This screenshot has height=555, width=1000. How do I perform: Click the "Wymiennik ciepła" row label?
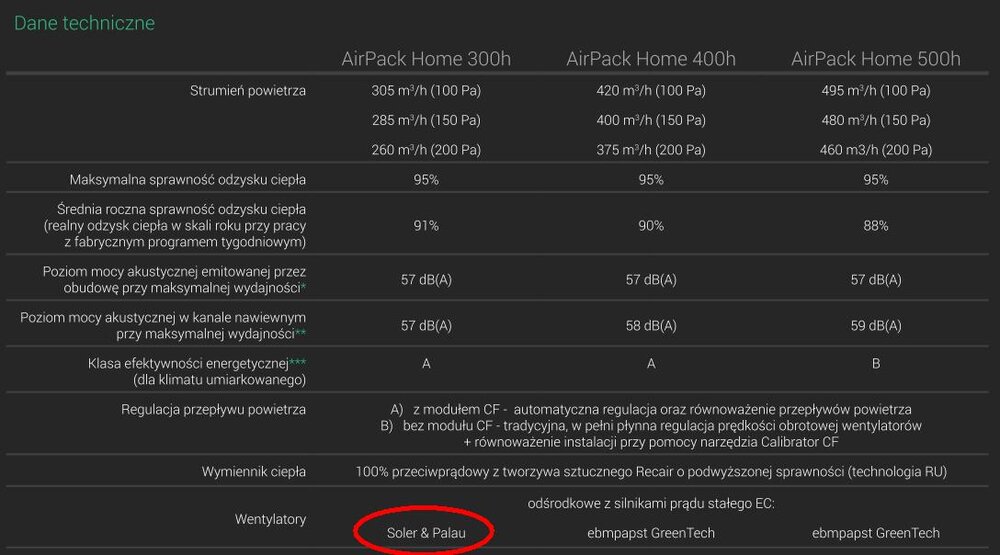tap(254, 471)
